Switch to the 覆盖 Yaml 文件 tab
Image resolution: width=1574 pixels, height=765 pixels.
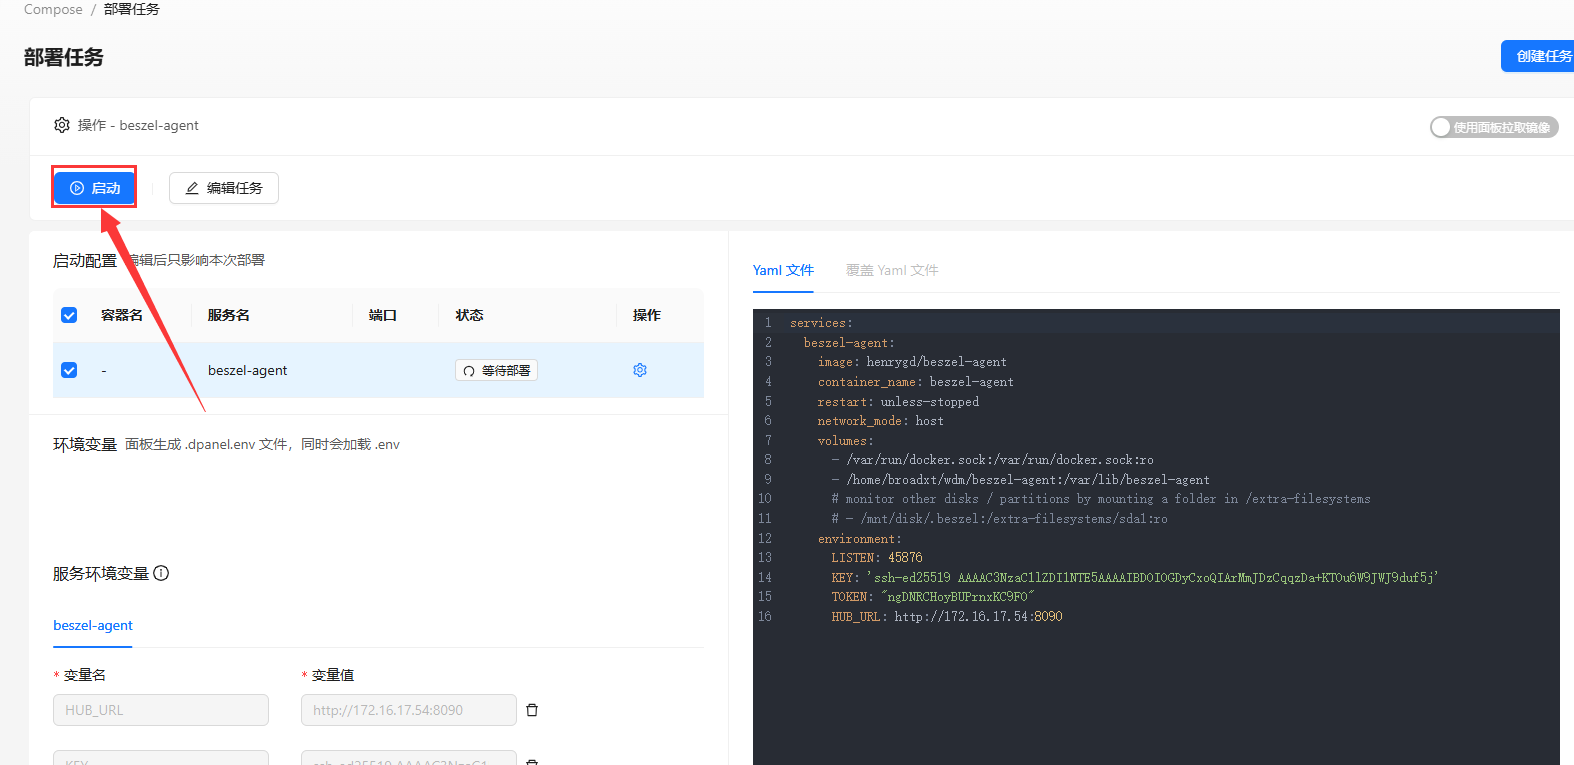click(x=892, y=270)
